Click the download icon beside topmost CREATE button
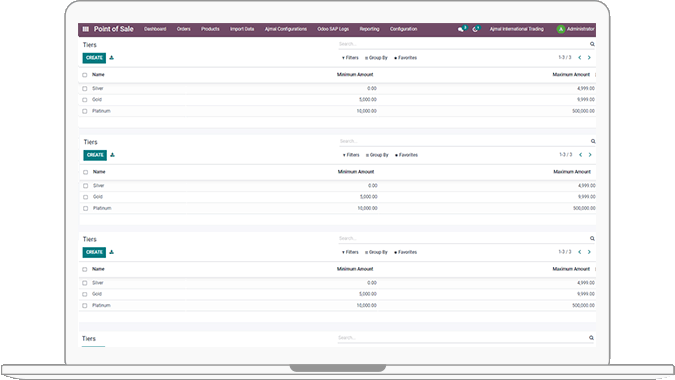Viewport: 675px width, 380px height. click(111, 58)
